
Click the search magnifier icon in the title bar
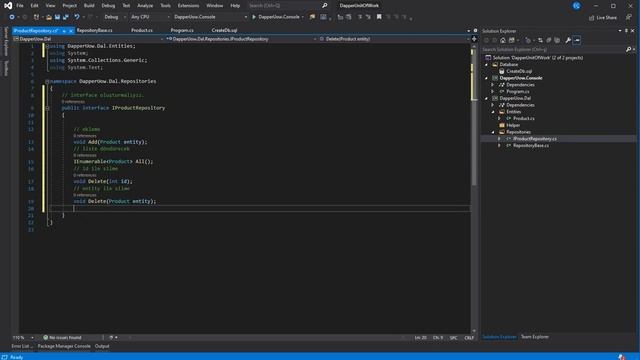[x=324, y=6]
